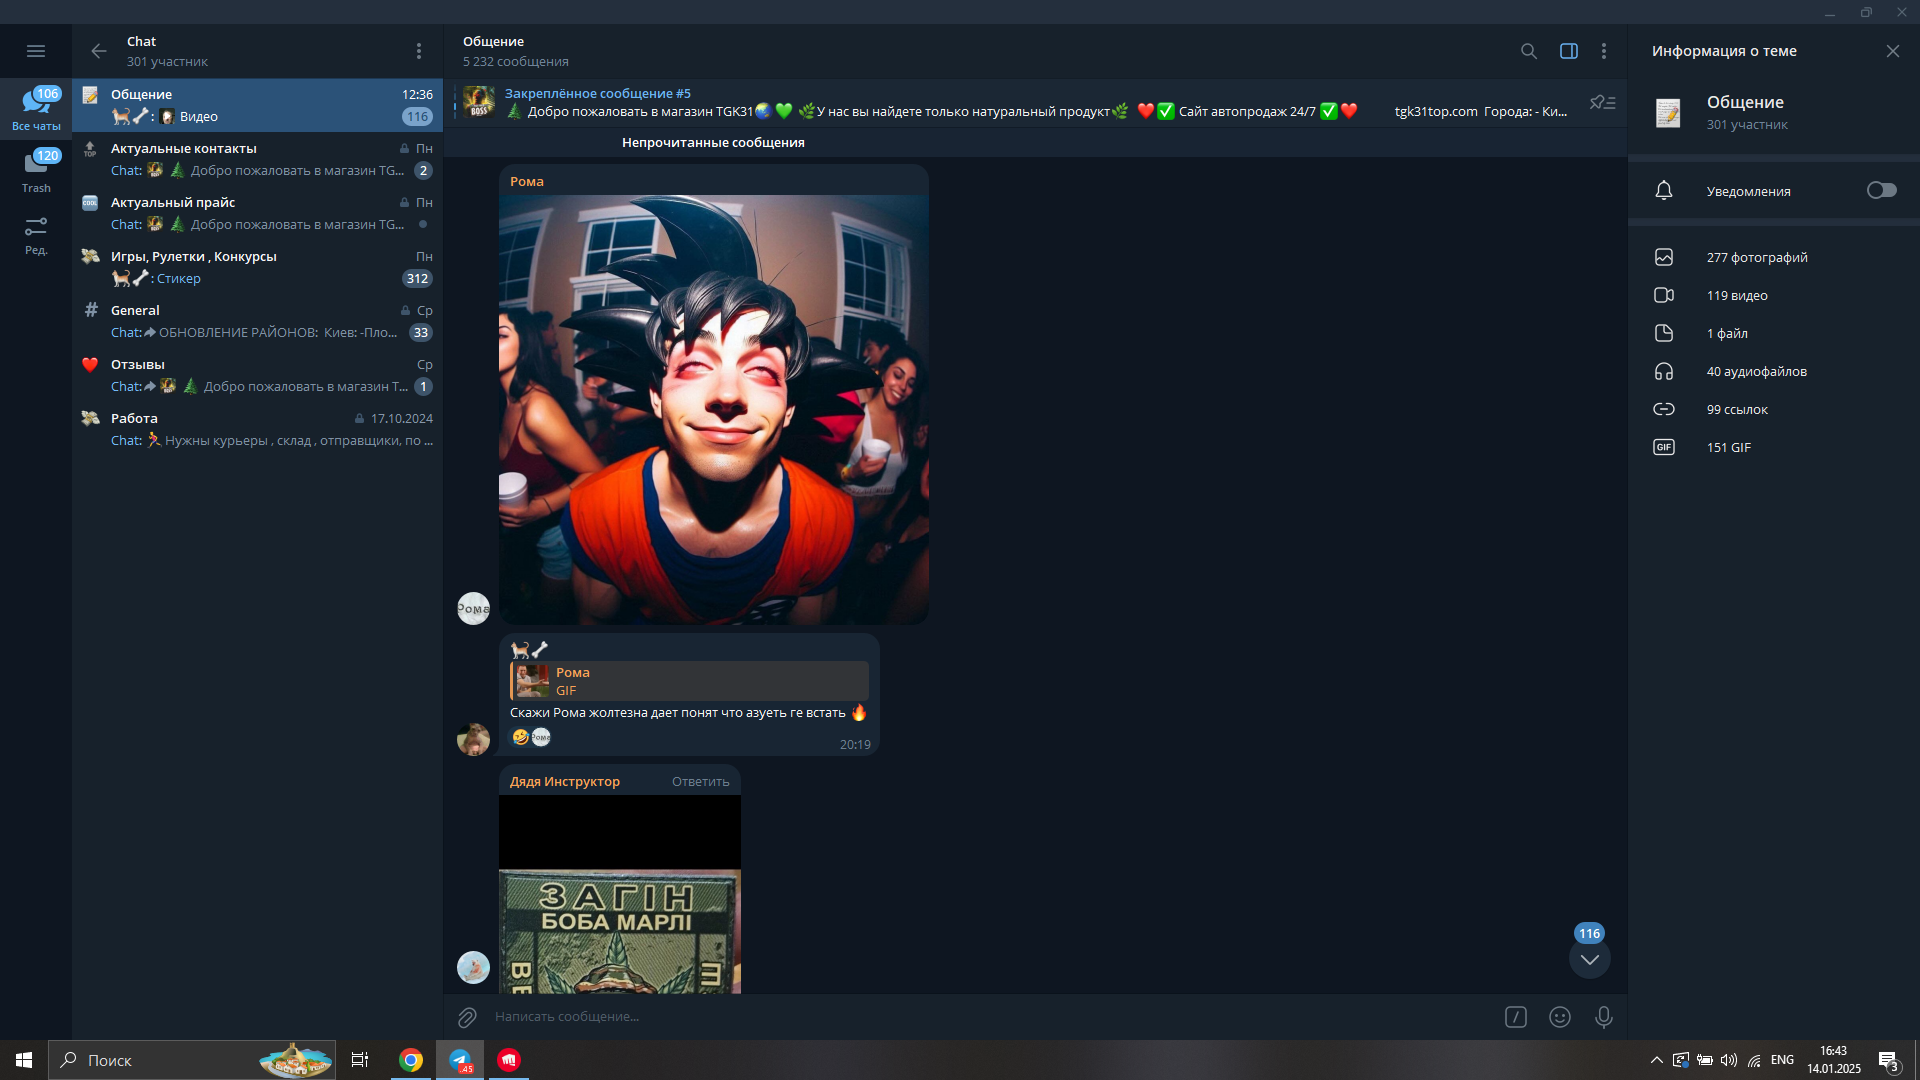Open bot commands slash icon
This screenshot has height=1080, width=1920.
coord(1516,1017)
